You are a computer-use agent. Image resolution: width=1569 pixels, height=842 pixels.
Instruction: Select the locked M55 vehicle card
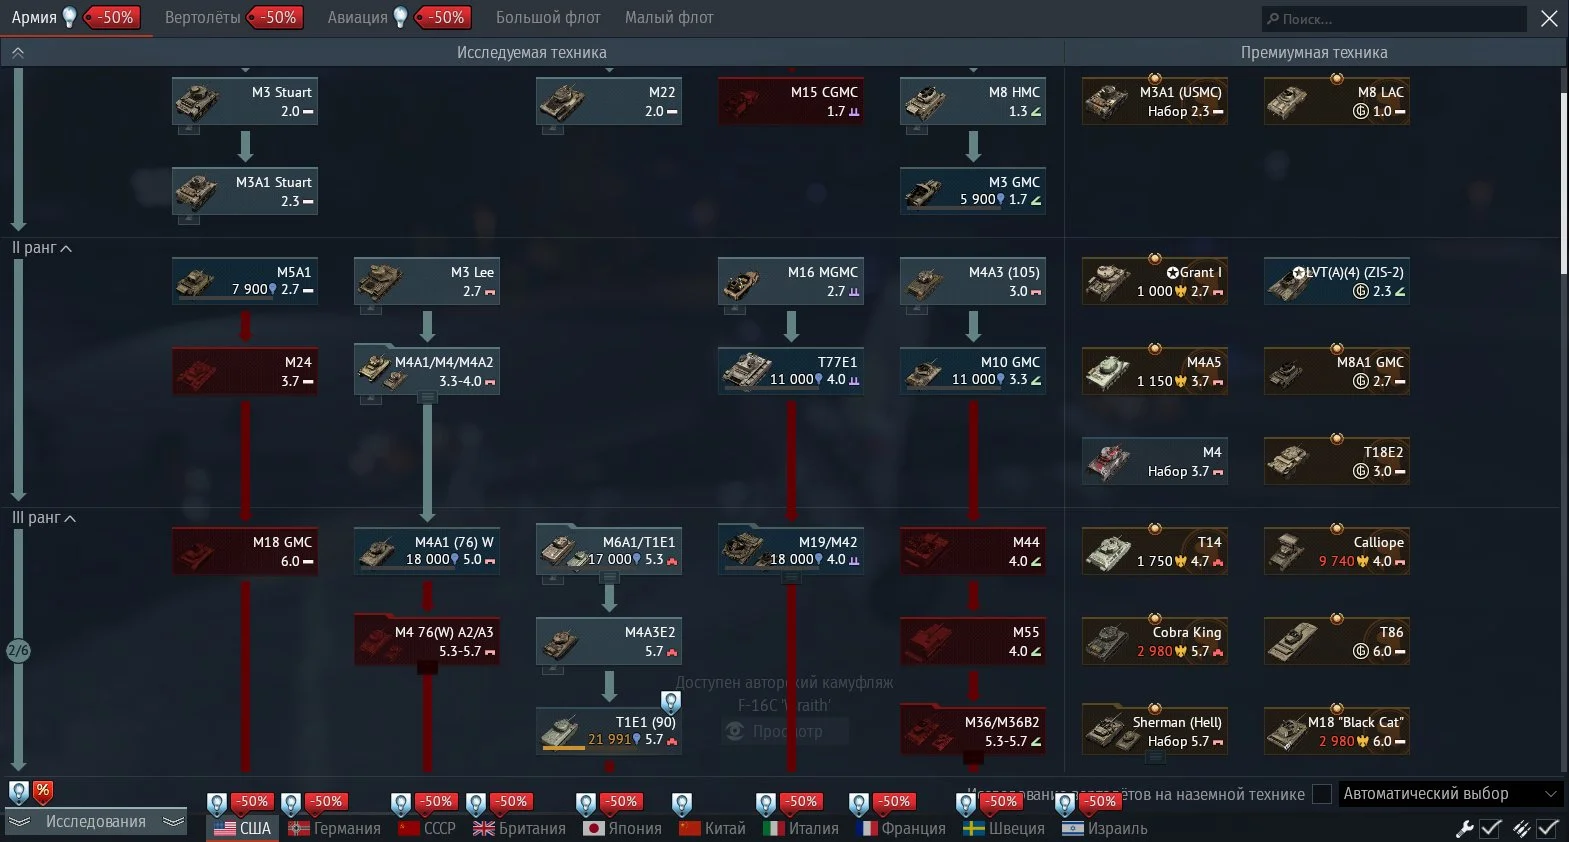point(973,642)
